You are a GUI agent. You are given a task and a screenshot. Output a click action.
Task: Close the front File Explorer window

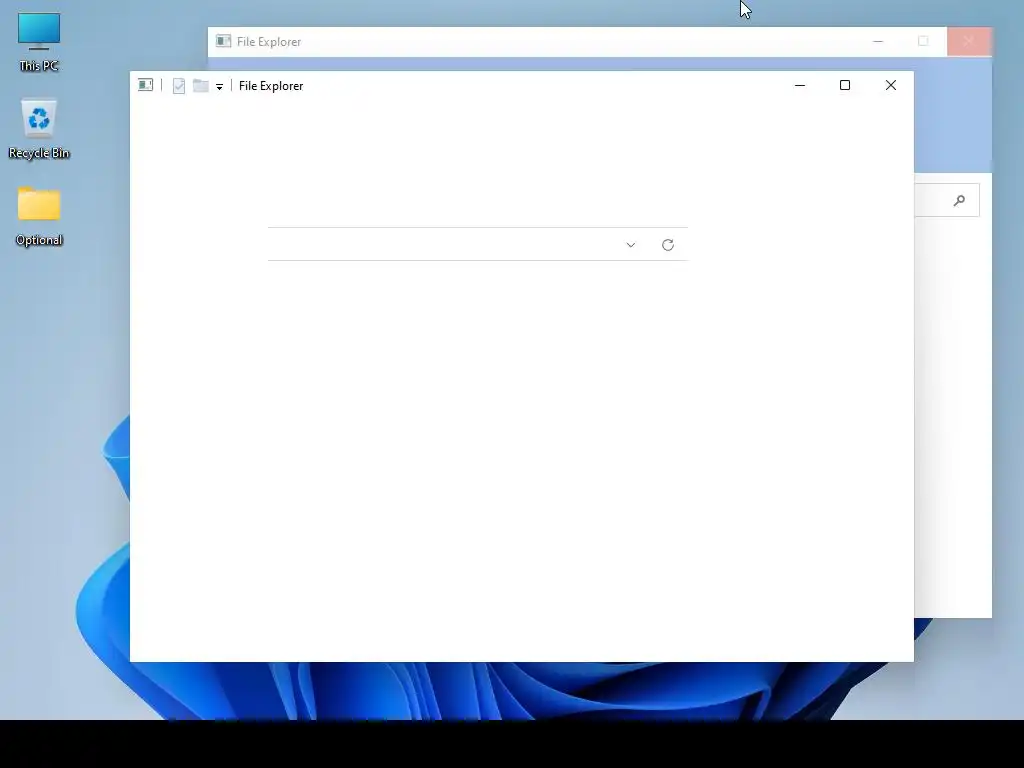tap(891, 86)
